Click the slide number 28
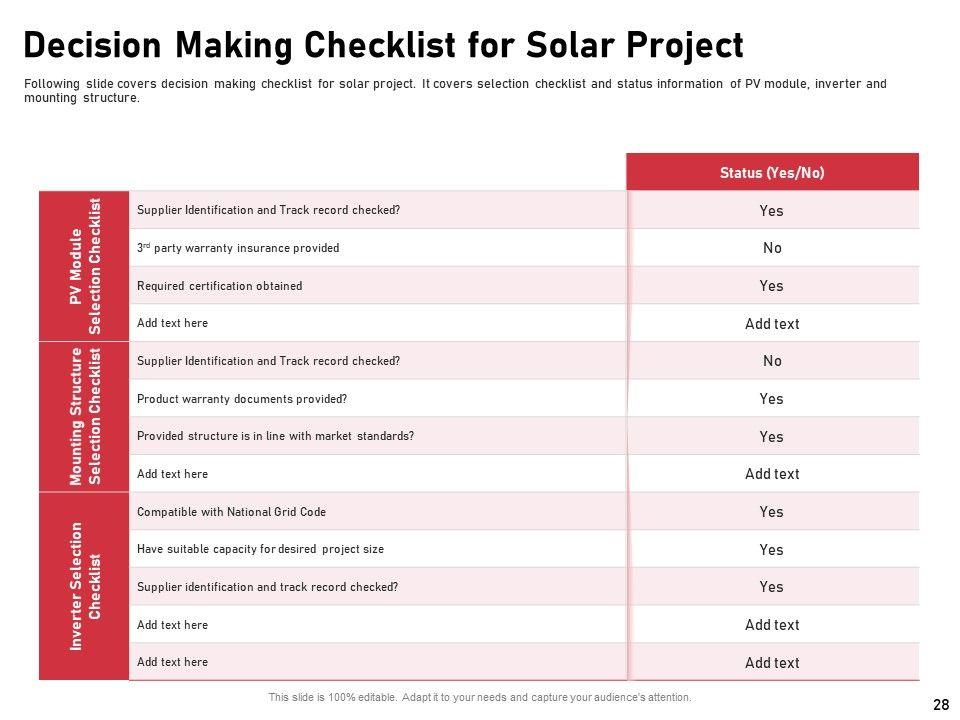This screenshot has width=960, height=720. pos(940,705)
